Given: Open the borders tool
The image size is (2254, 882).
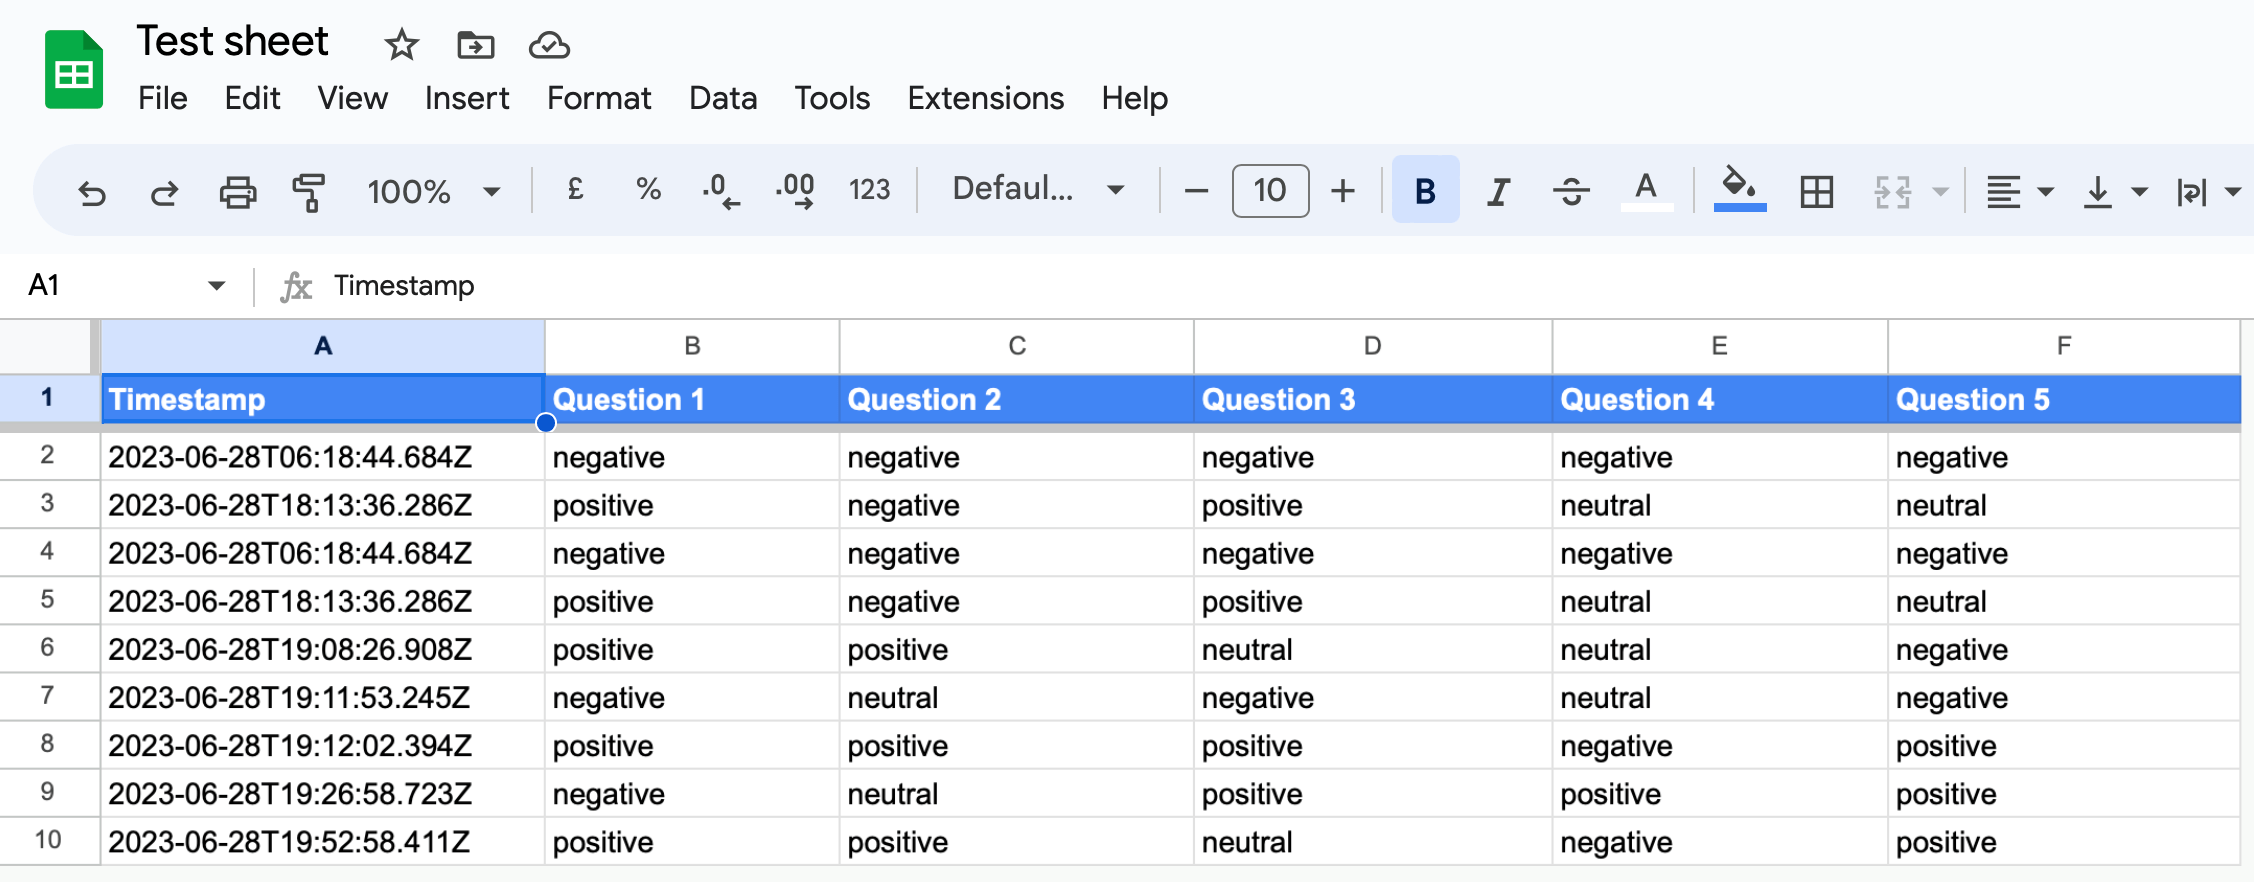Looking at the screenshot, I should (1816, 191).
